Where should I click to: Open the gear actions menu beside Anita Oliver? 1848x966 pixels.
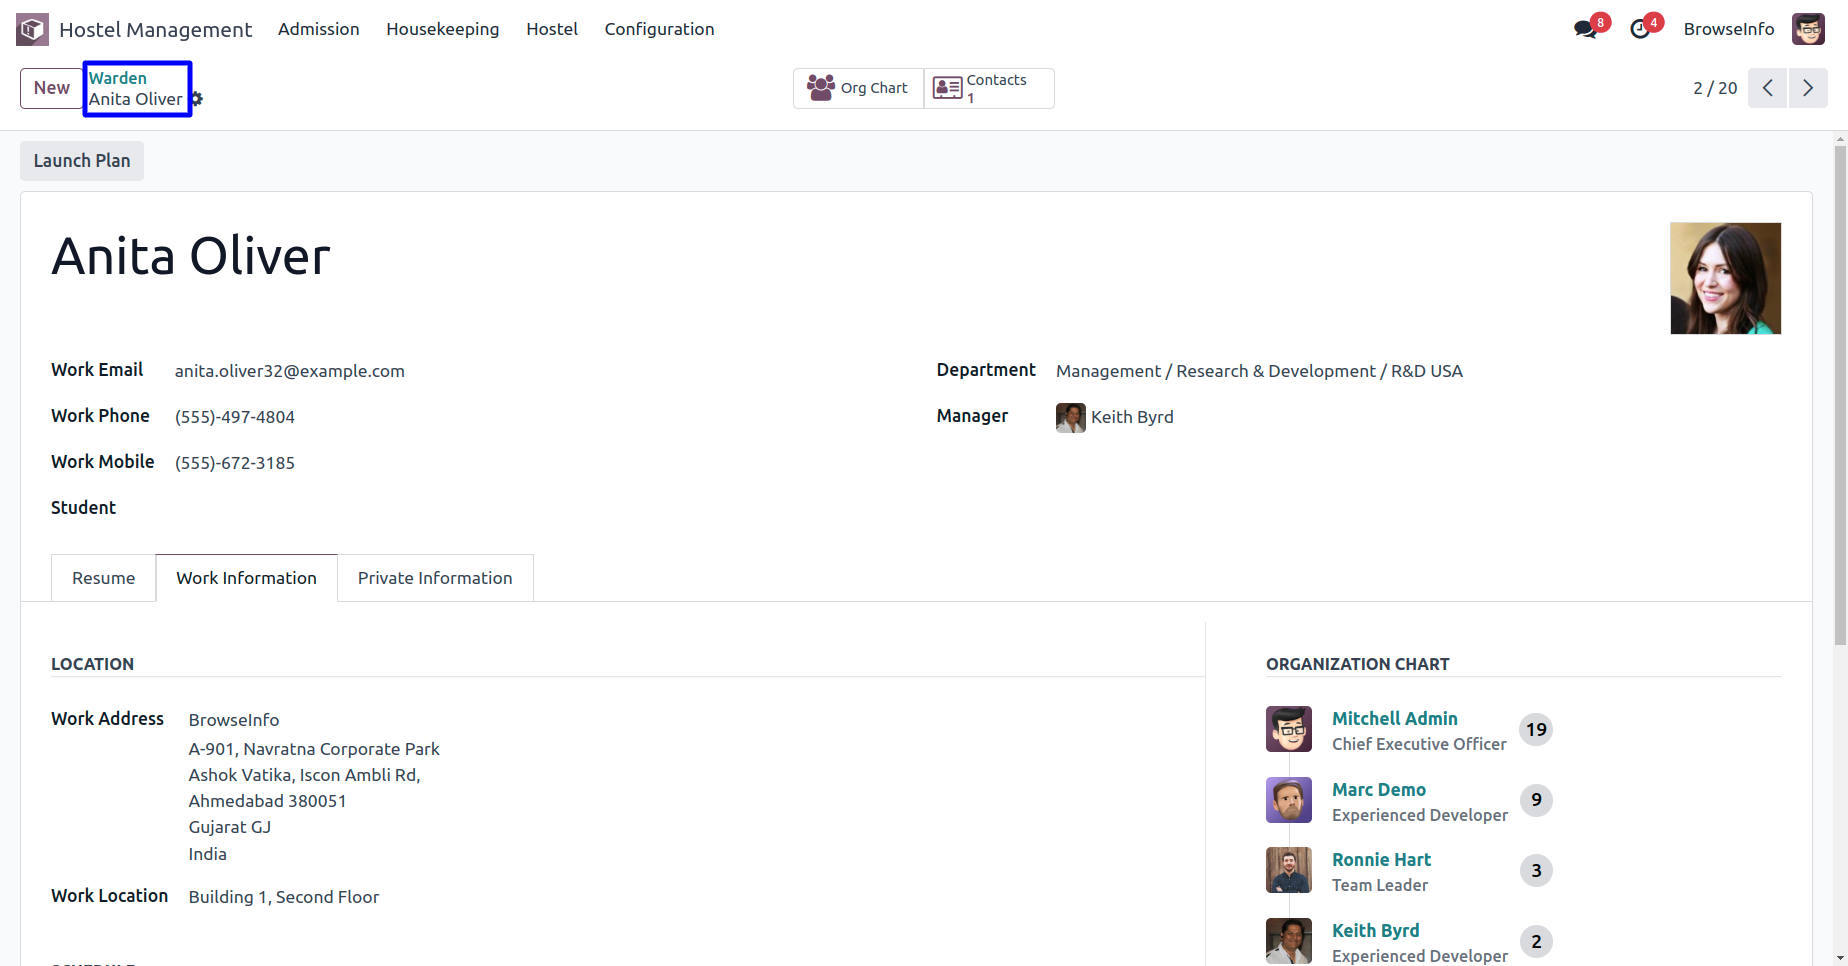pos(197,99)
